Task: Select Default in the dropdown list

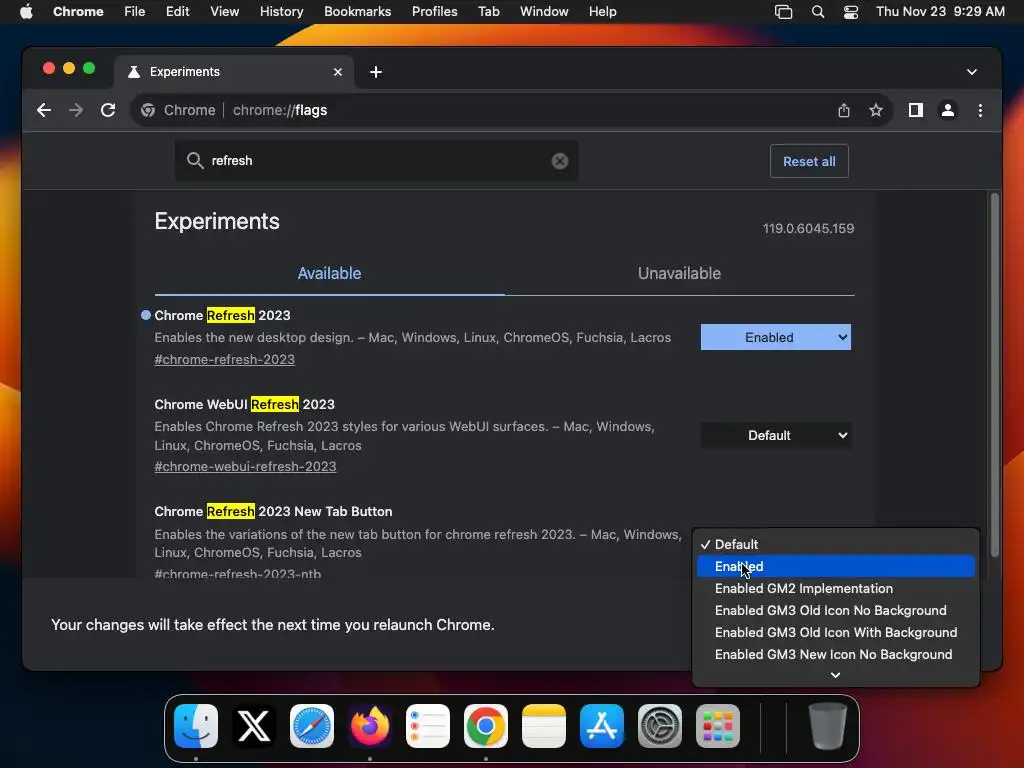Action: click(x=836, y=545)
